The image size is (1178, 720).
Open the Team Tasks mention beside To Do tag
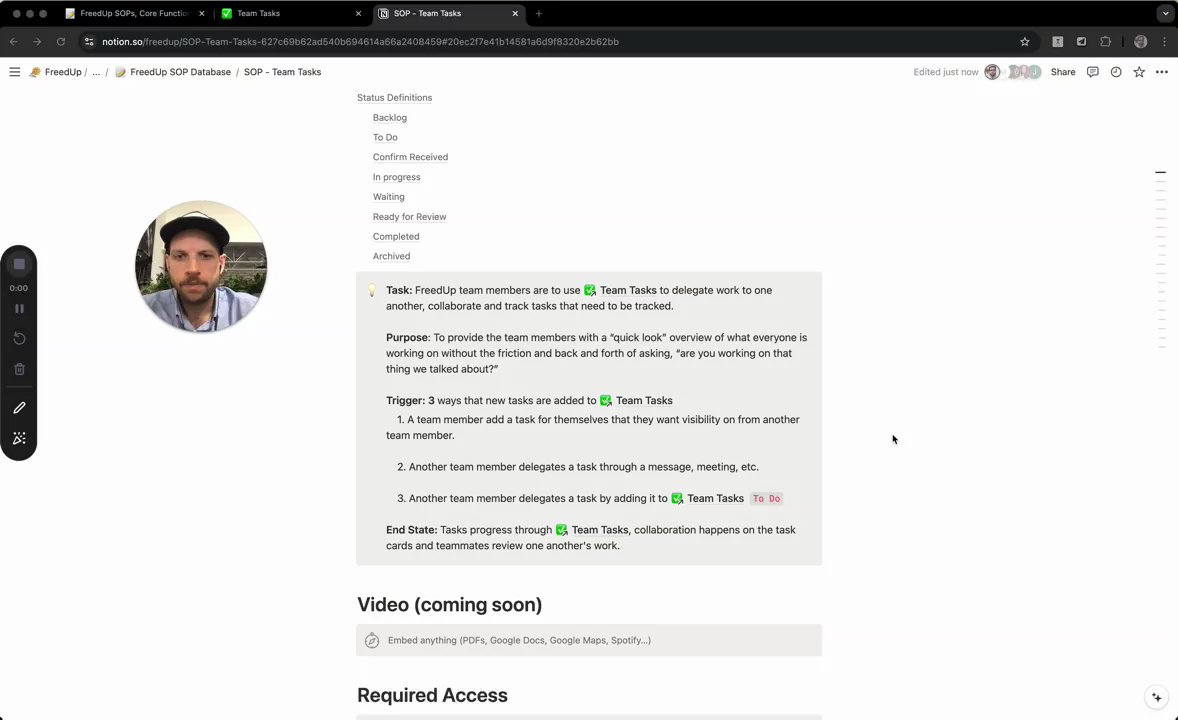point(707,498)
